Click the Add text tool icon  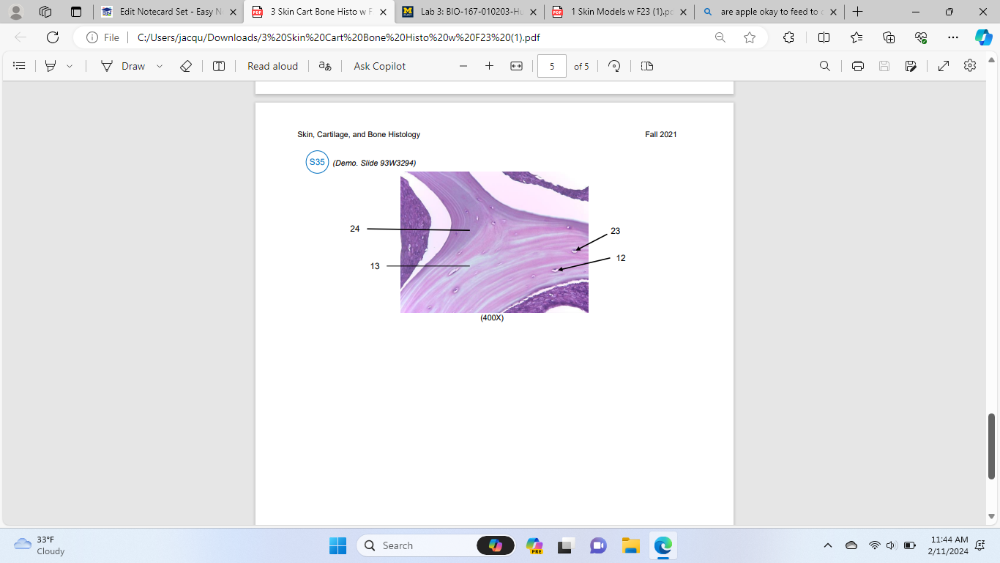coord(219,66)
